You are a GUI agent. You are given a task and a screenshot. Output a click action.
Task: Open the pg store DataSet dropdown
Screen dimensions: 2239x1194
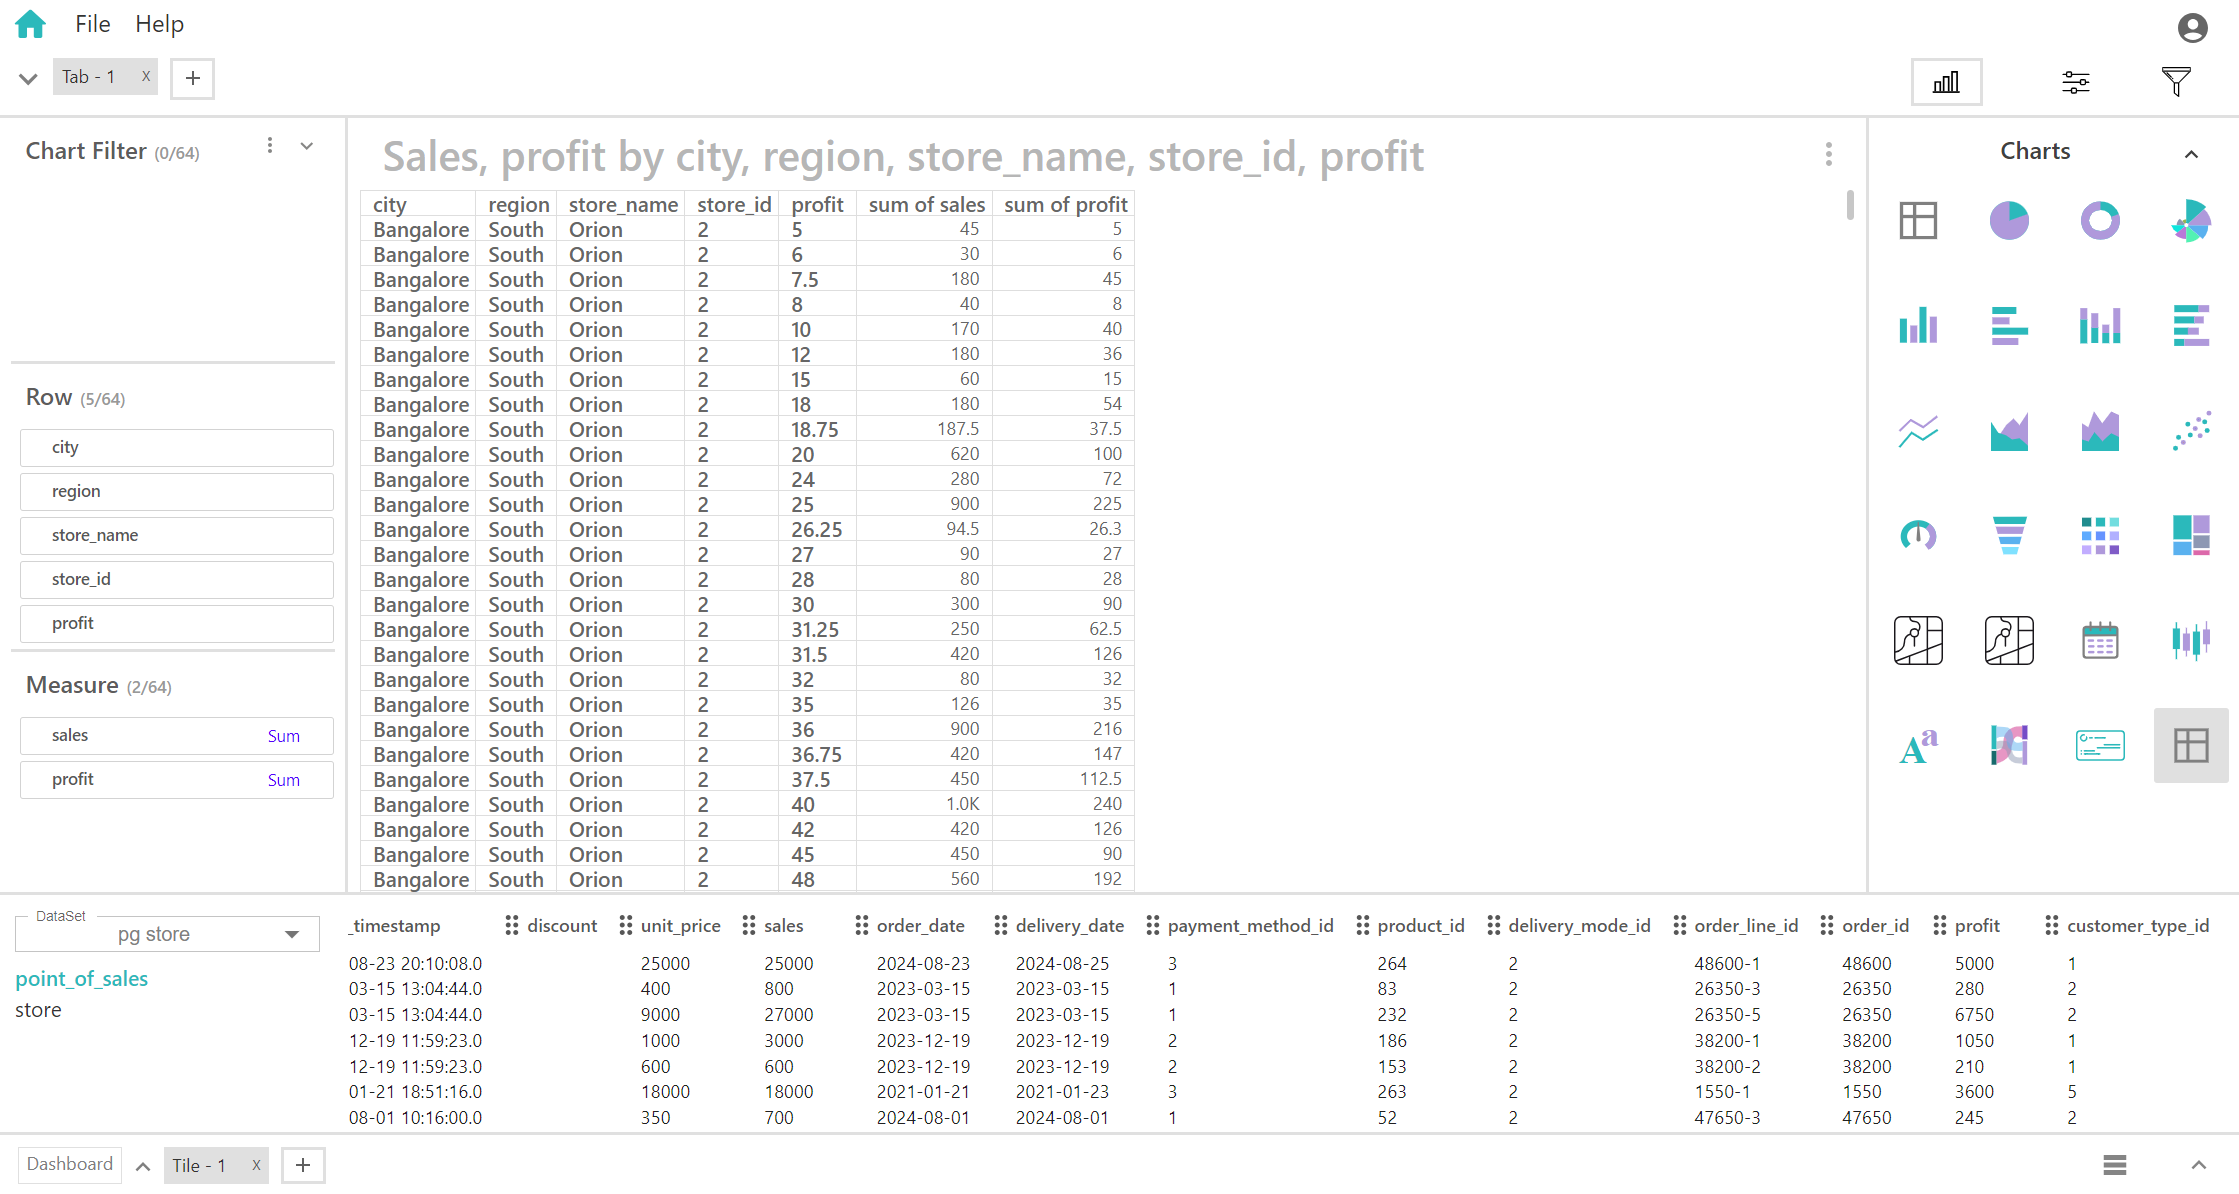(168, 934)
